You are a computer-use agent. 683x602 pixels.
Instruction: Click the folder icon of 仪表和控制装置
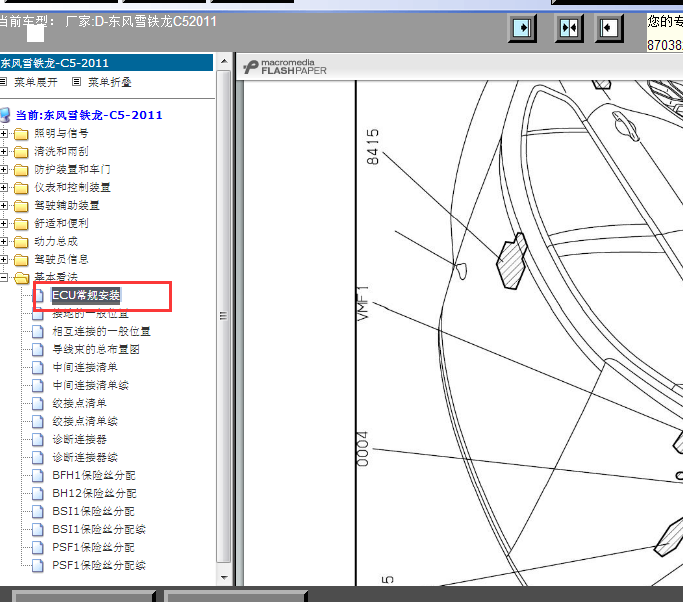tap(21, 188)
